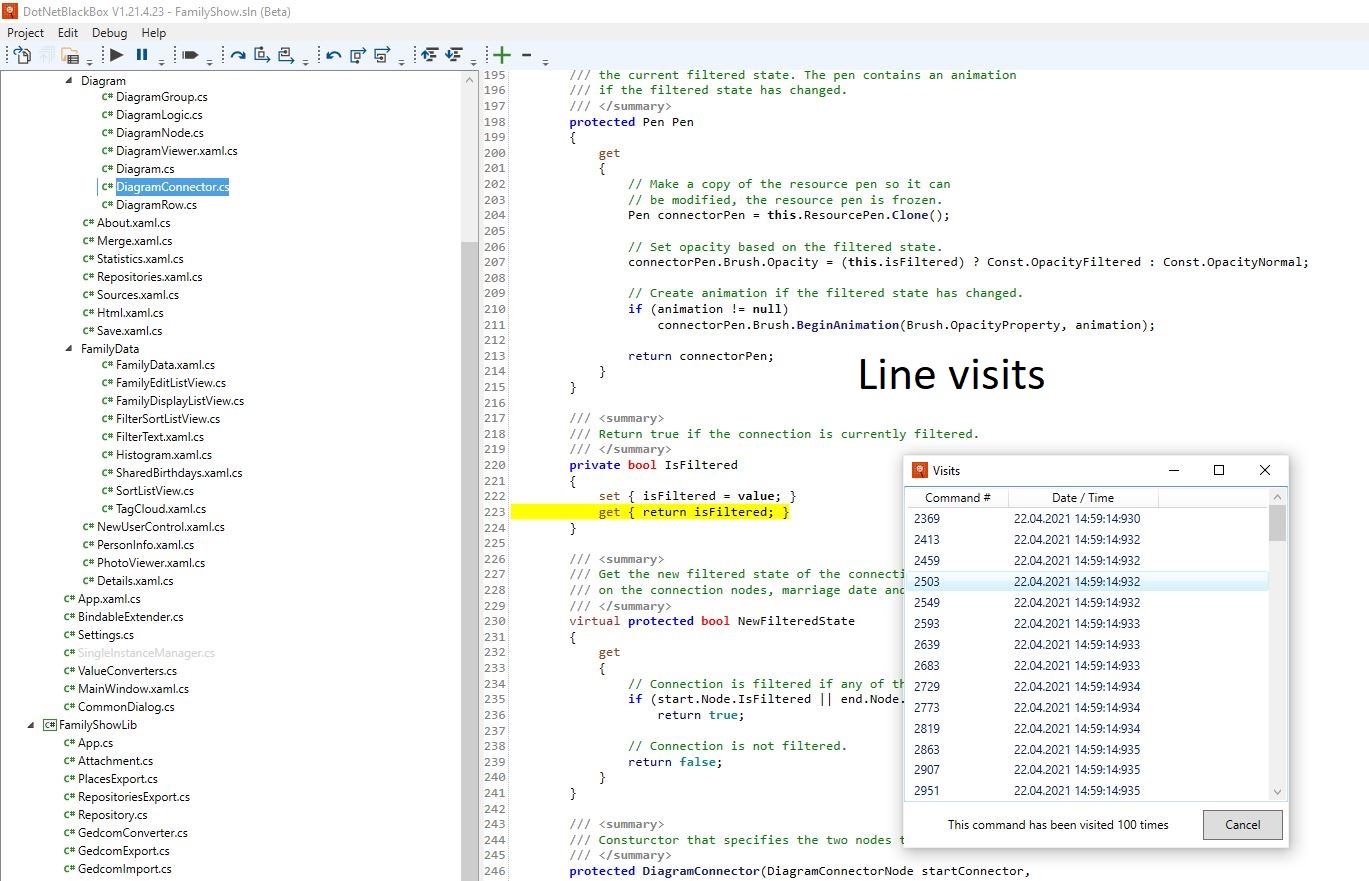Select DiagramNode.cs in tree
This screenshot has height=881, width=1369.
click(159, 133)
